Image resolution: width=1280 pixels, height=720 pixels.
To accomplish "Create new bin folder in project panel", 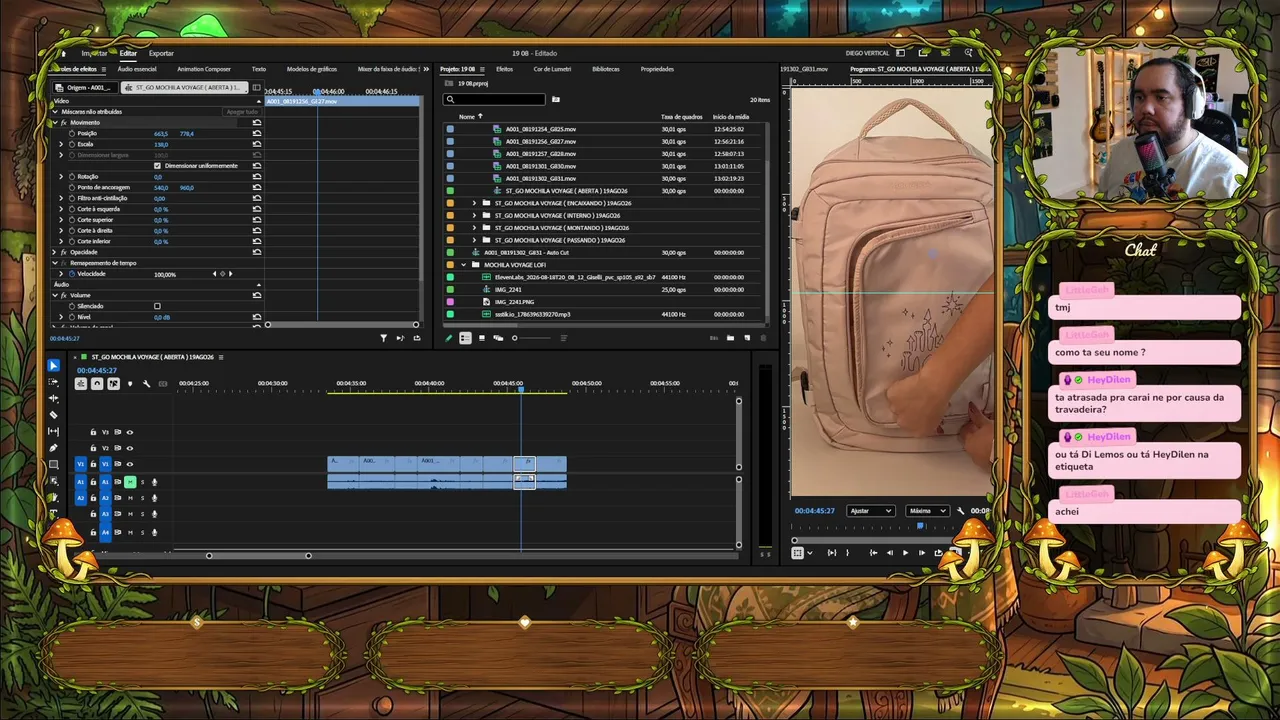I will pyautogui.click(x=730, y=338).
